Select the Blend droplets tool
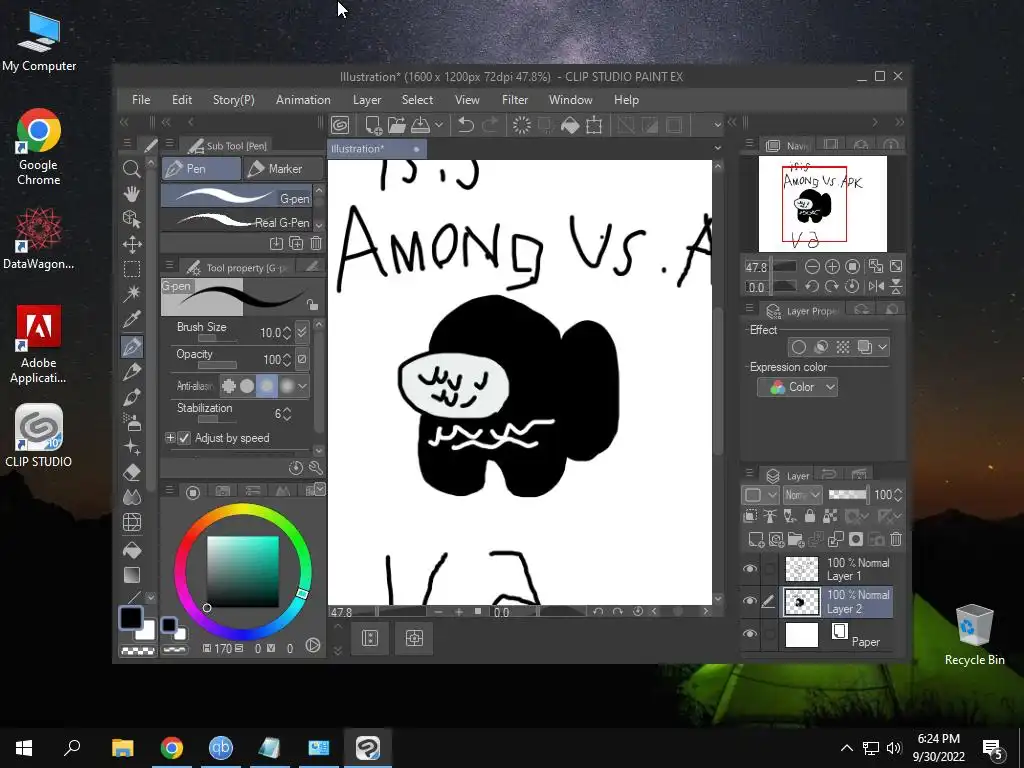 132,497
